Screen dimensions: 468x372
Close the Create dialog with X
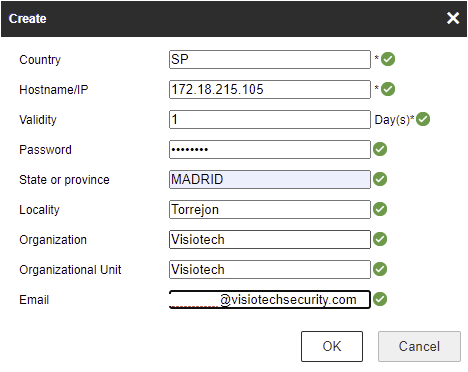coord(453,18)
